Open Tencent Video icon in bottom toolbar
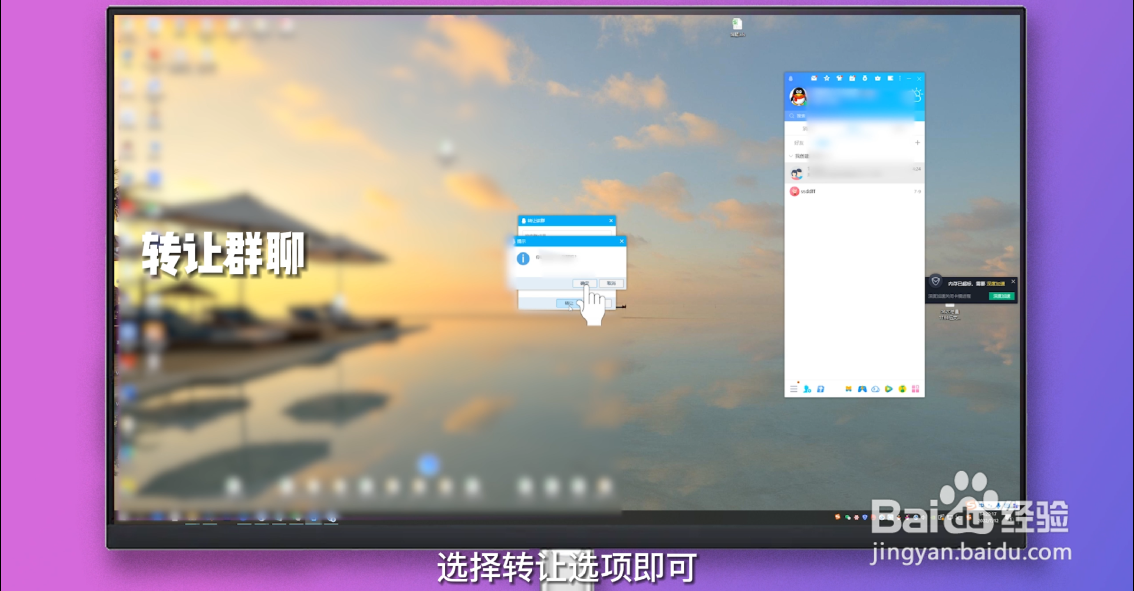The image size is (1134, 591). [x=889, y=389]
